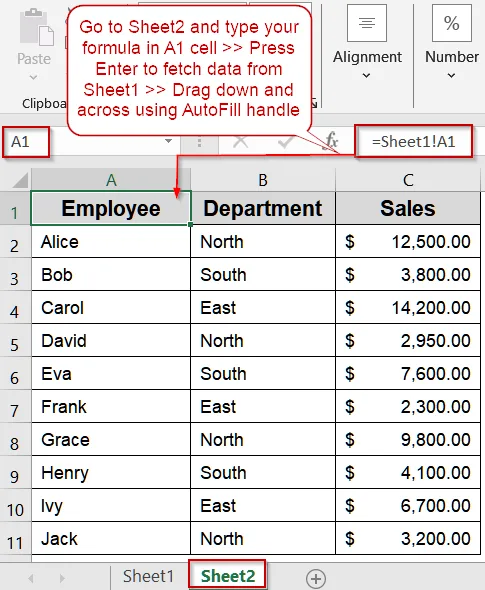Click cell containing Ivy
Viewport: 485px width, 590px height.
(111, 506)
